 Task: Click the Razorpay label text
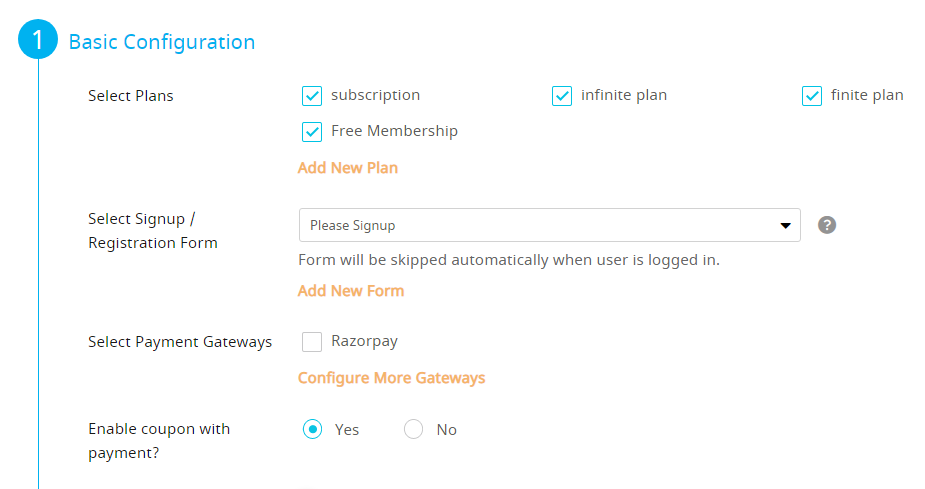pos(364,342)
